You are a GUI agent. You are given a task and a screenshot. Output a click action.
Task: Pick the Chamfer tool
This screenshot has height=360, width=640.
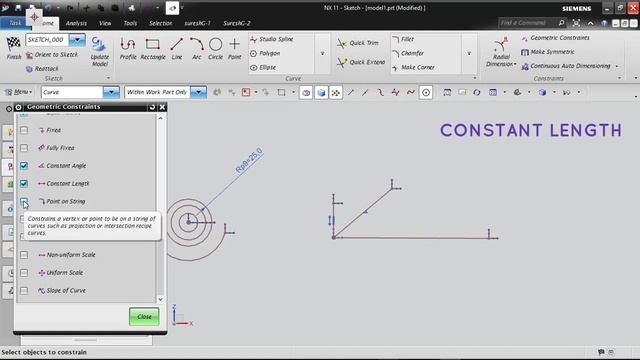[408, 53]
